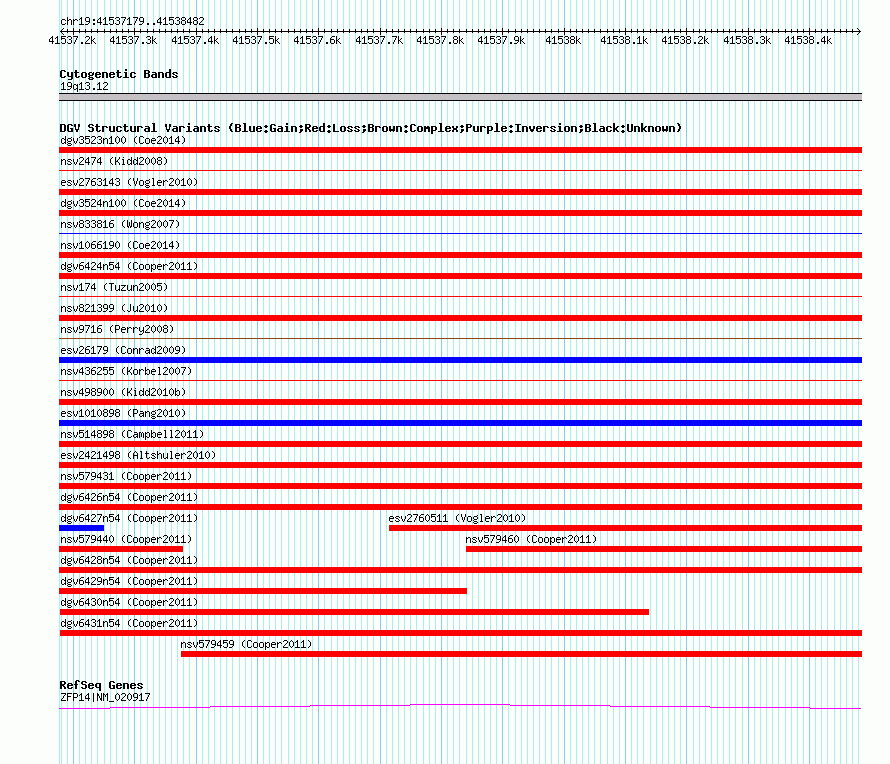The height and width of the screenshot is (764, 890).
Task: Click the chr19:41537179..41538482 coordinates label
Action: (132, 21)
